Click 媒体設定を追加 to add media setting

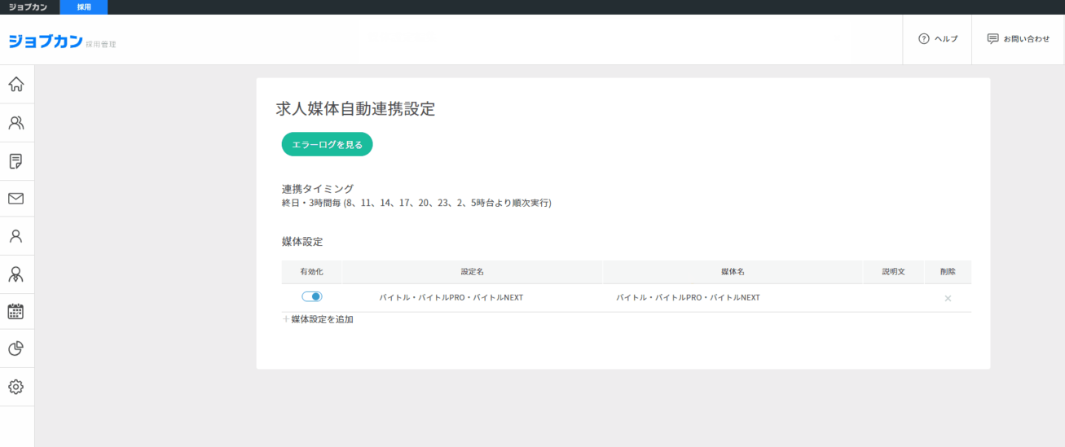(318, 320)
